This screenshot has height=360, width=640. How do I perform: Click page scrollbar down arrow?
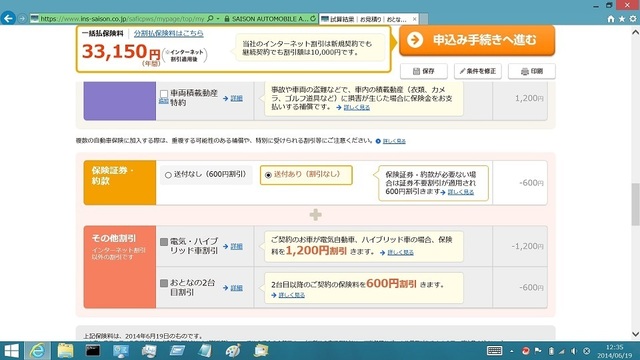[x=636, y=334]
